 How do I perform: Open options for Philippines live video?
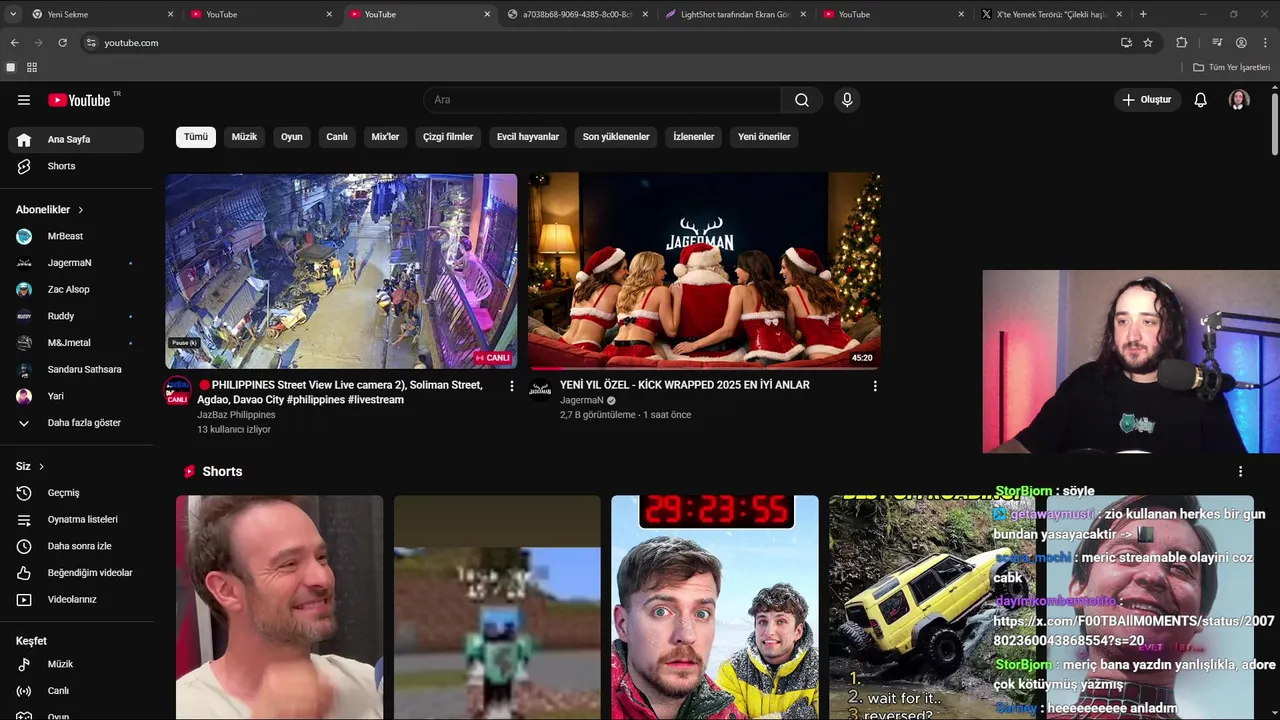(512, 386)
